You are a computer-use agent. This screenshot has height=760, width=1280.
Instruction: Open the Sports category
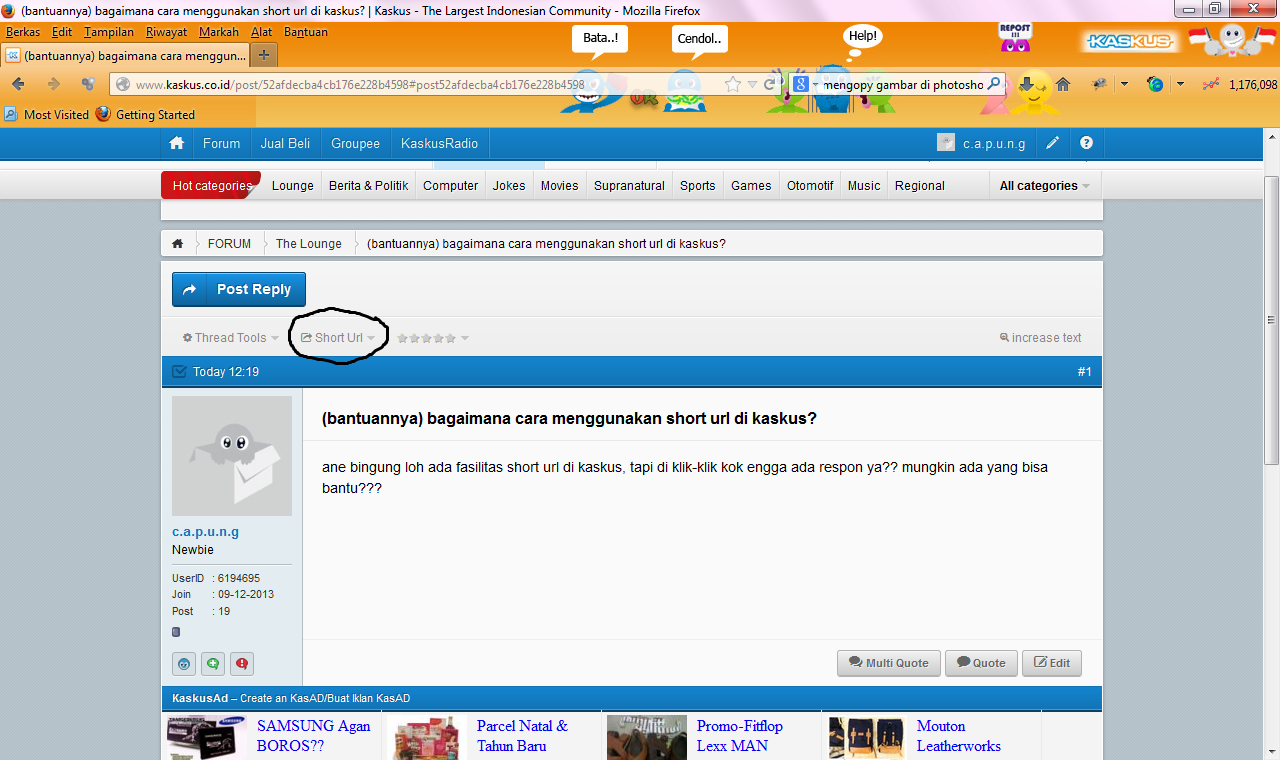pos(698,186)
